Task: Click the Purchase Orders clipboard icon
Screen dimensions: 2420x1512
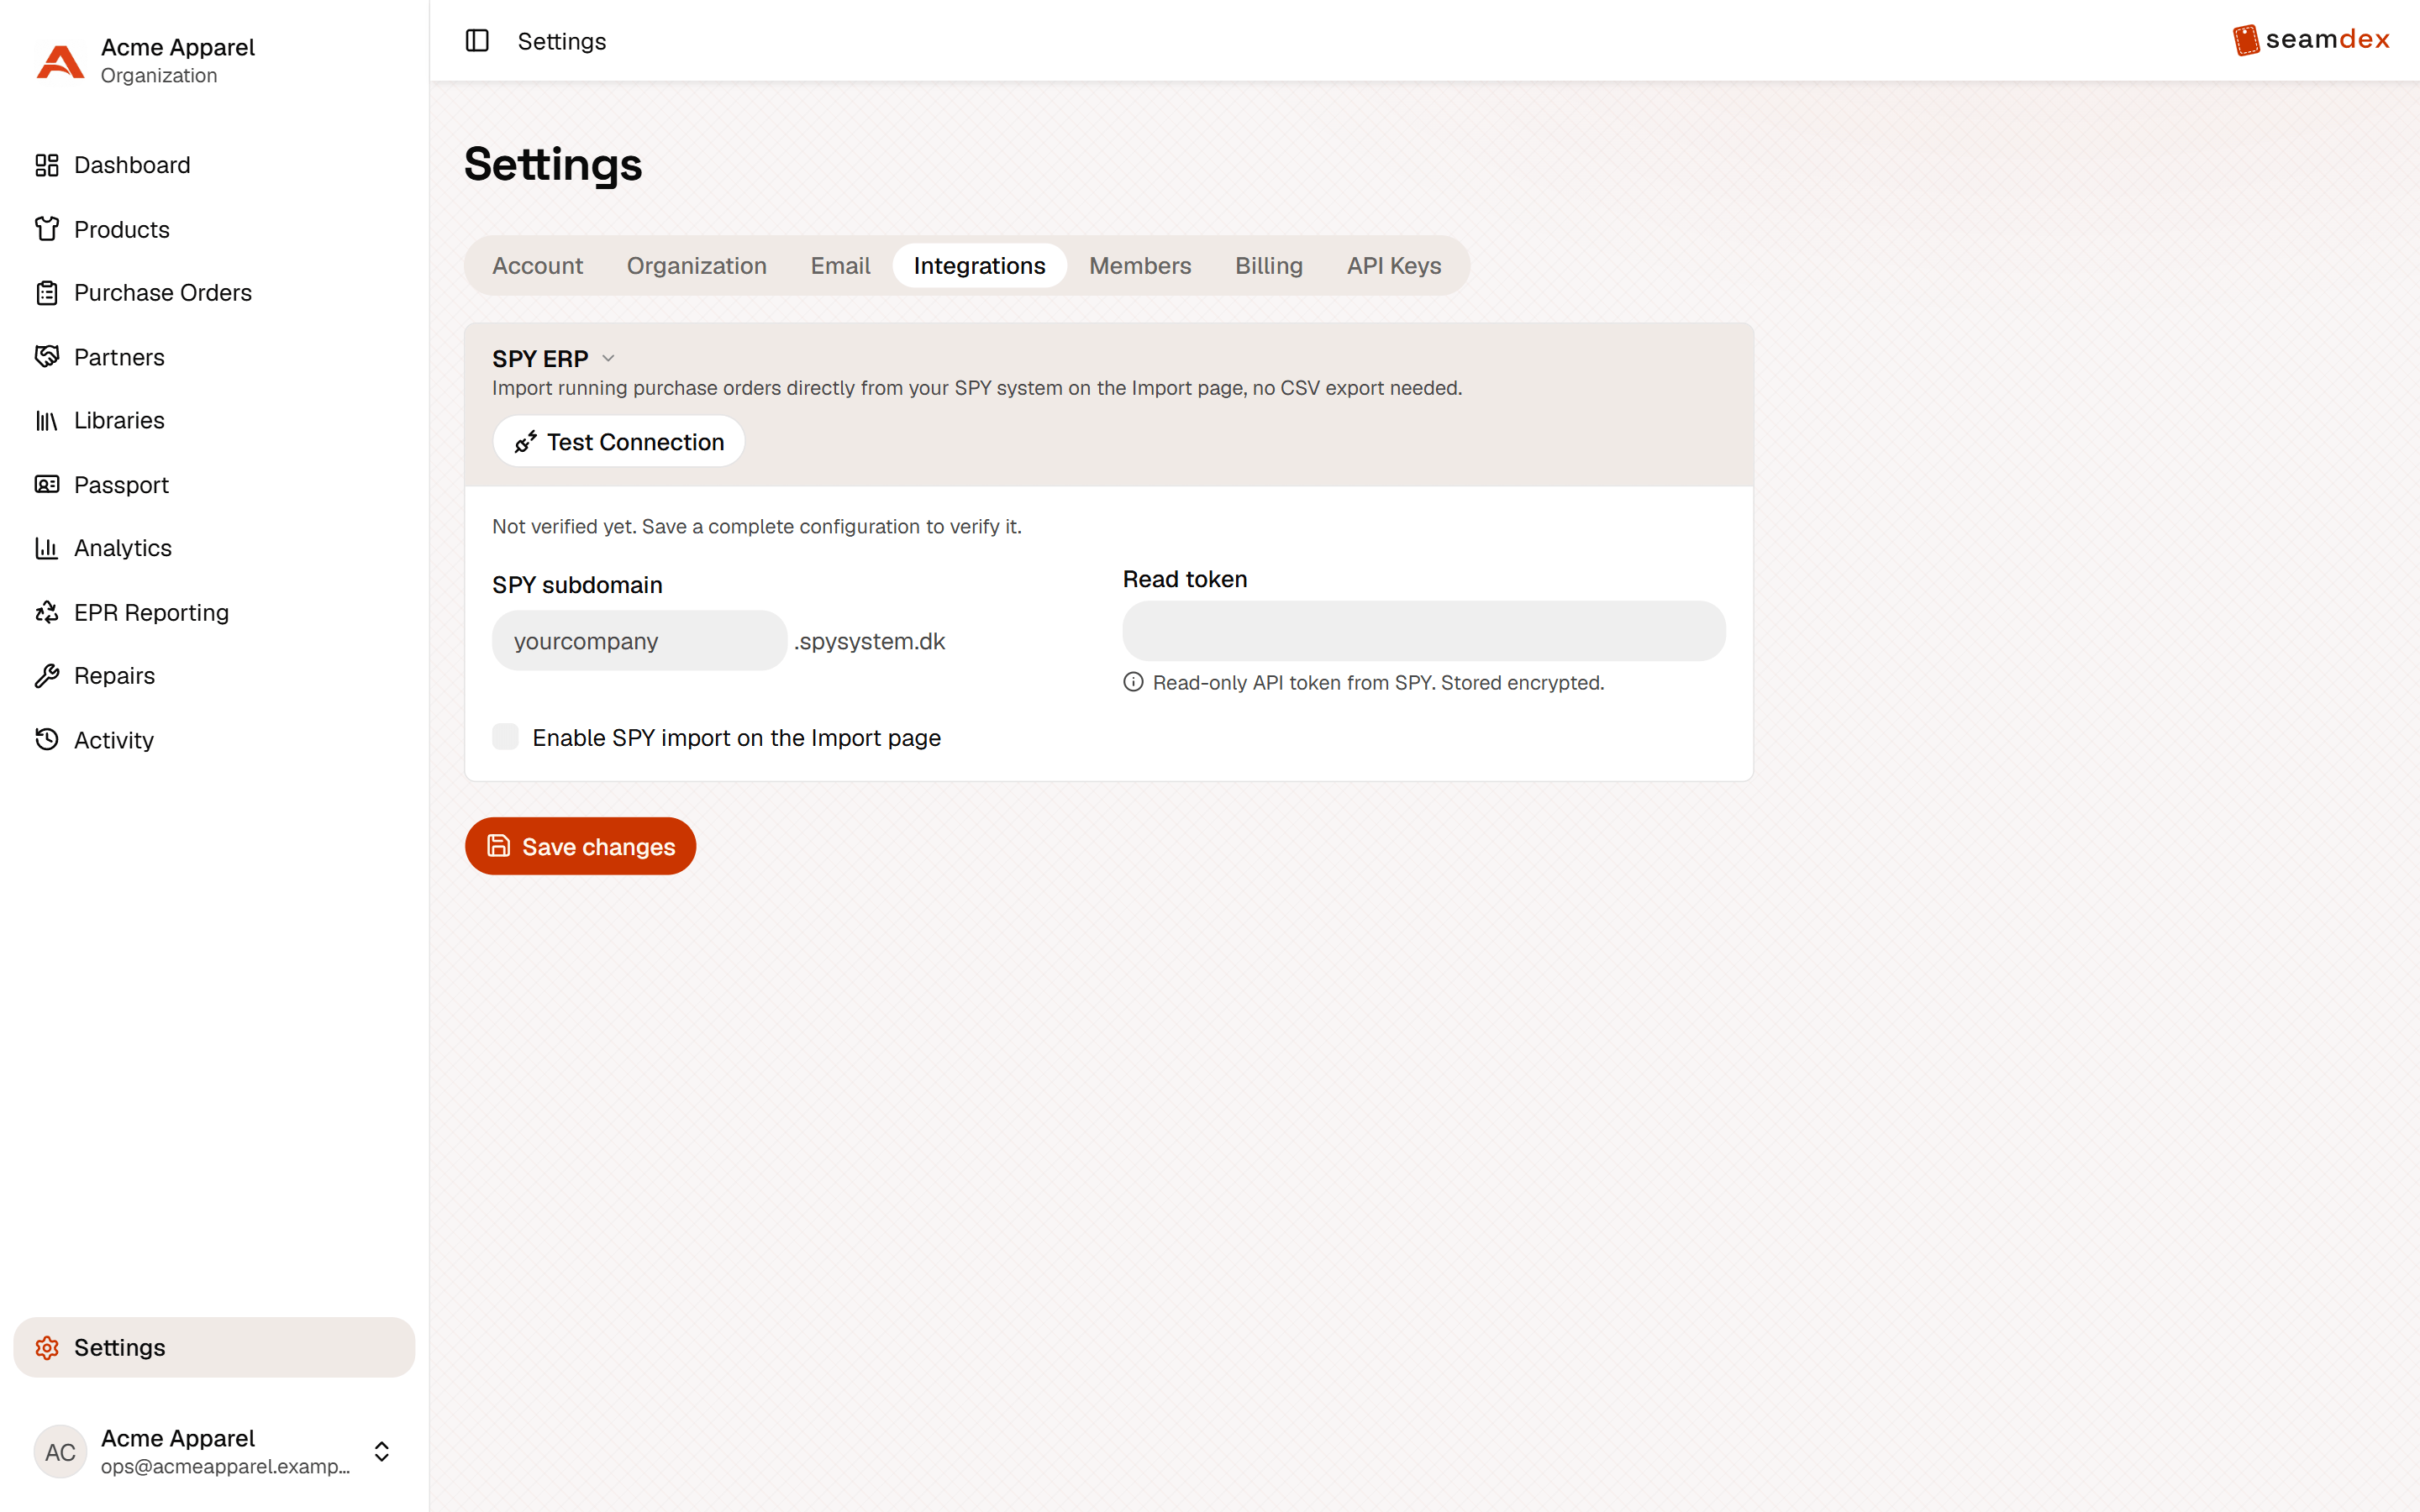Action: point(47,293)
